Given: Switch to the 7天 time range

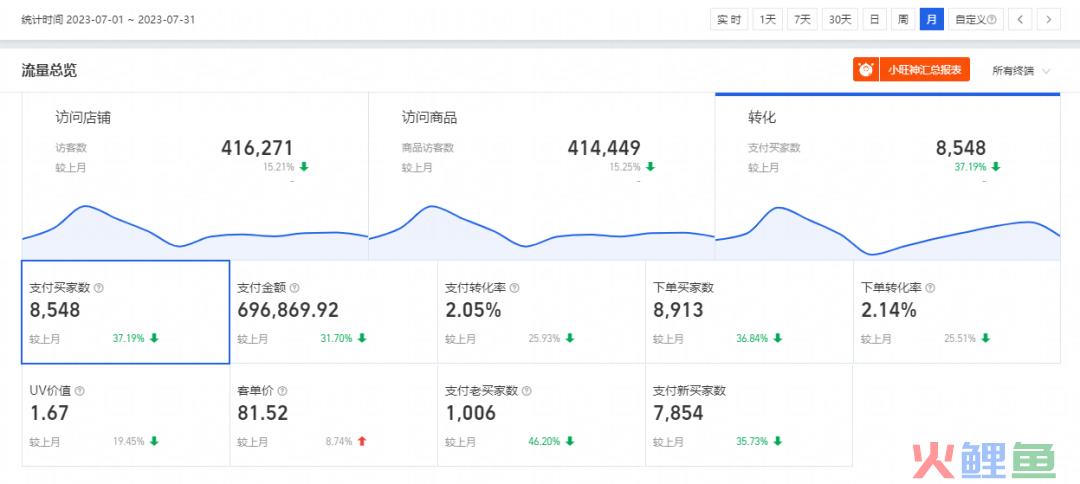Looking at the screenshot, I should pos(802,19).
